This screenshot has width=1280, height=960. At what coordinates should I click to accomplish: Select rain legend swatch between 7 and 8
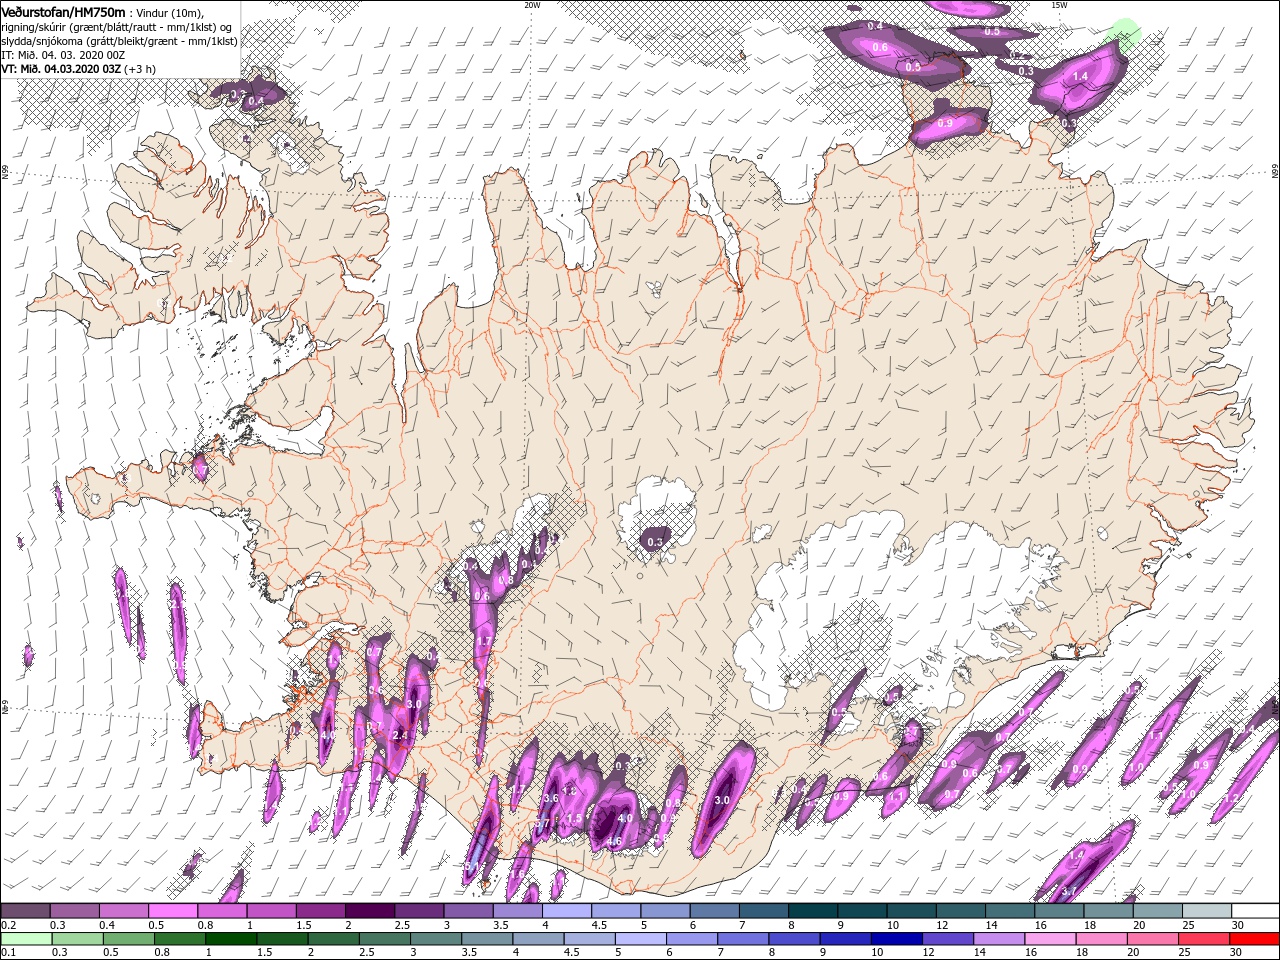tap(742, 939)
